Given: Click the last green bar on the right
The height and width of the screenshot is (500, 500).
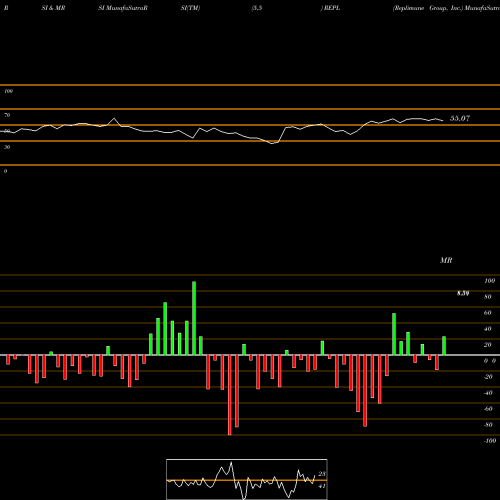Looking at the screenshot, I should point(444,346).
